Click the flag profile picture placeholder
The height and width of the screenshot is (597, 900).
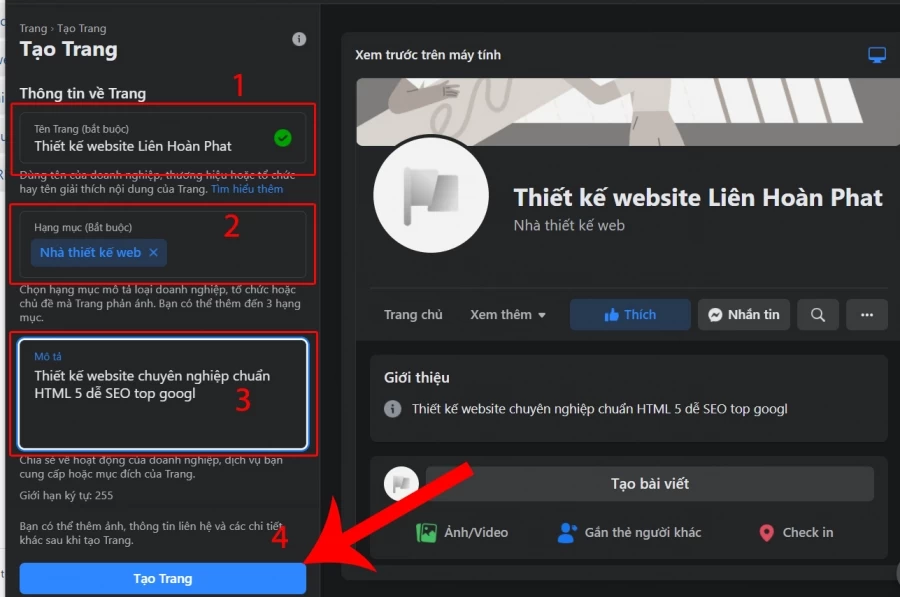431,195
